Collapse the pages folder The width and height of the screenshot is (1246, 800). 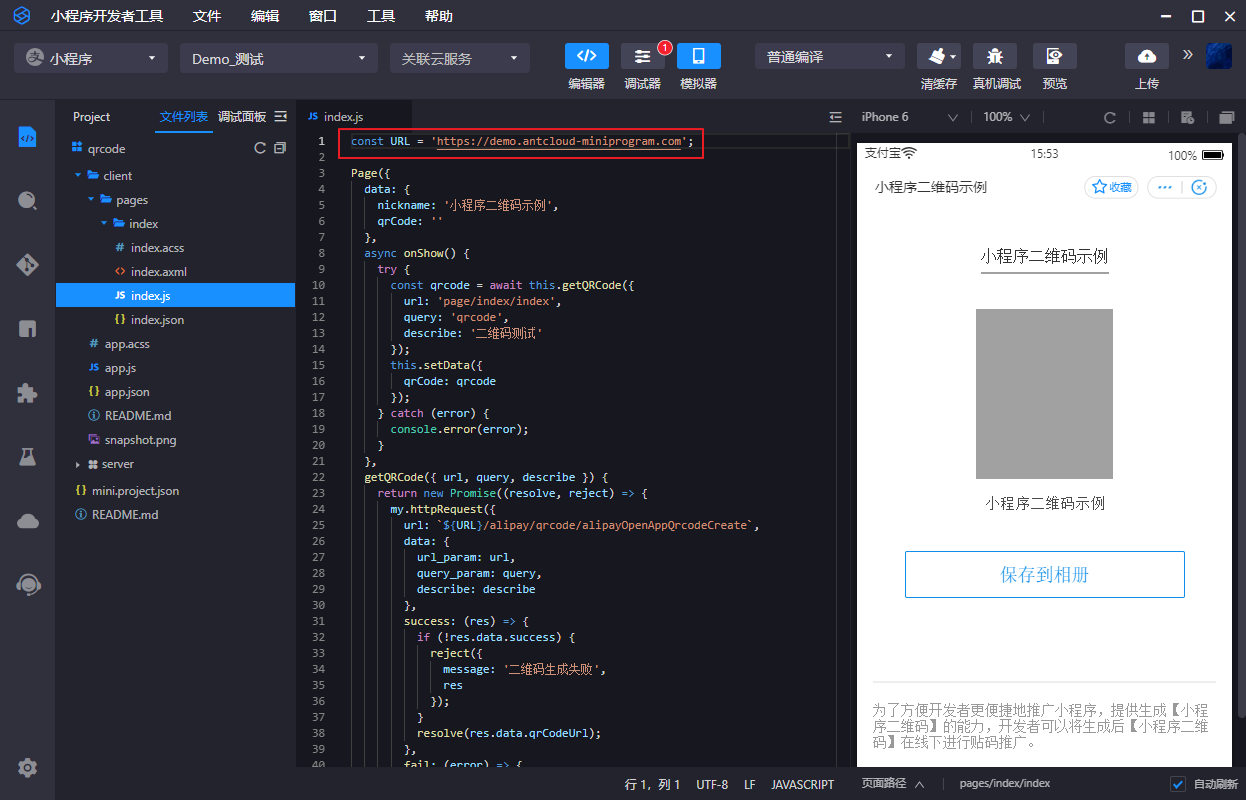pyautogui.click(x=91, y=200)
